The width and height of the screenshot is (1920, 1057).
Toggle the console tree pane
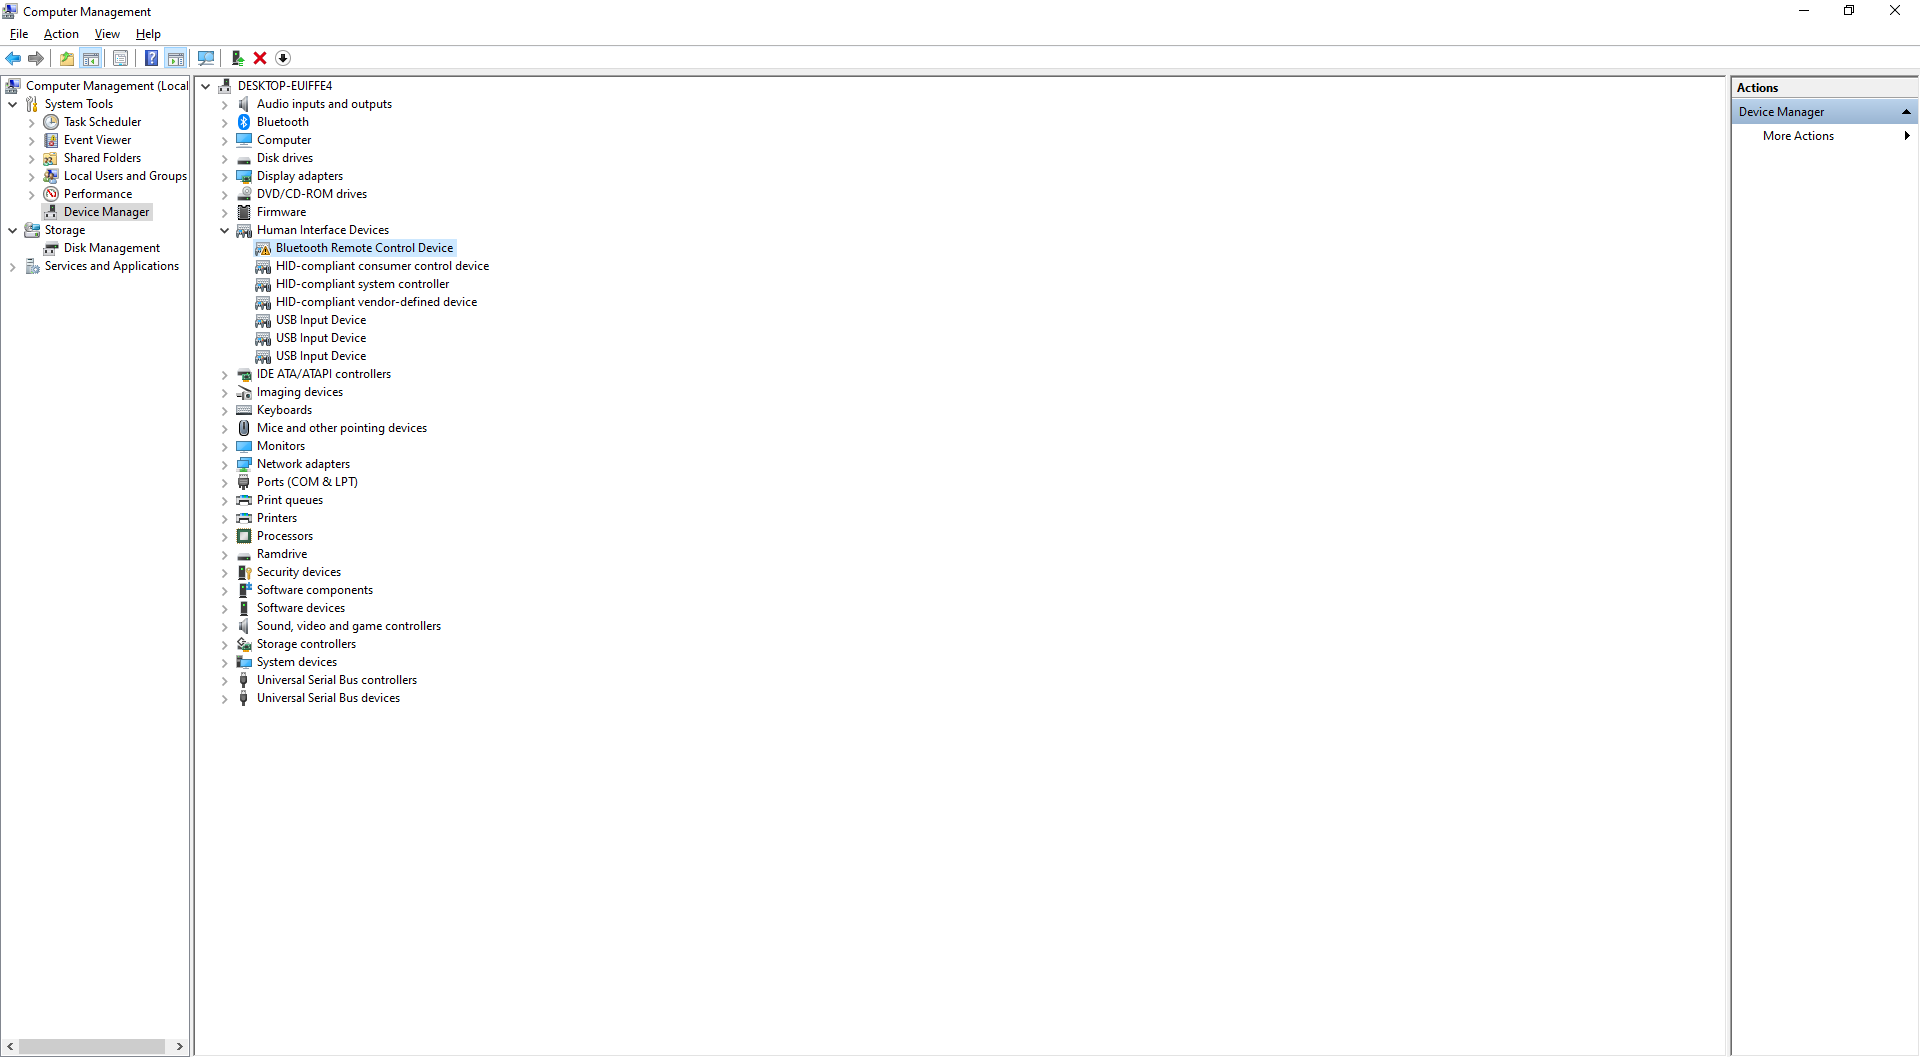(x=91, y=58)
